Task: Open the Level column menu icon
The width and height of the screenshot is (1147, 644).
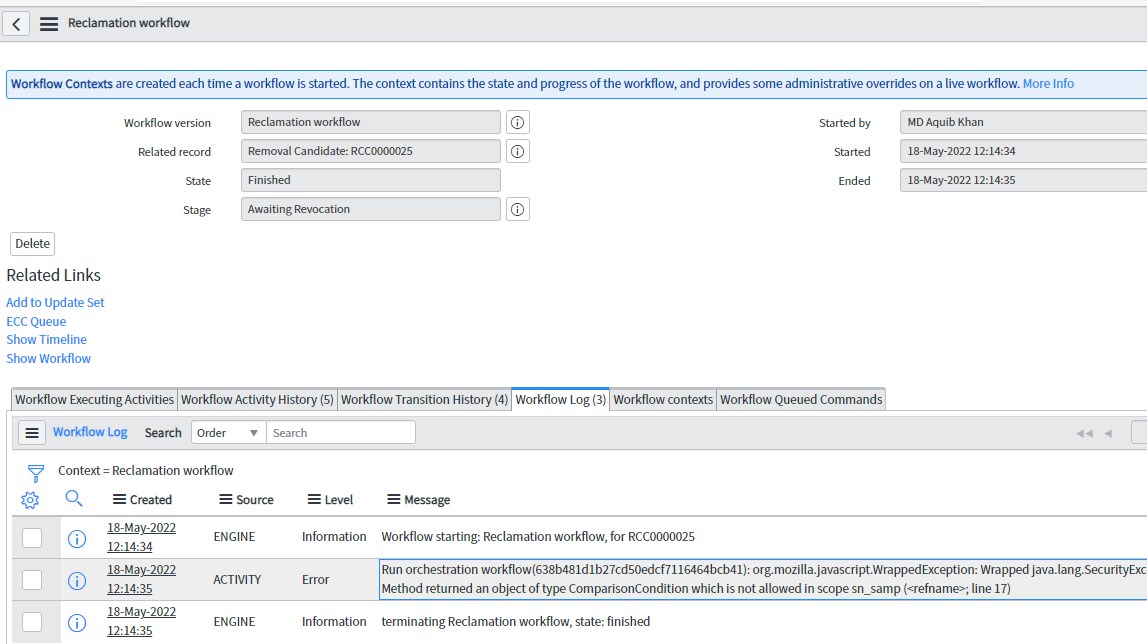Action: point(314,499)
